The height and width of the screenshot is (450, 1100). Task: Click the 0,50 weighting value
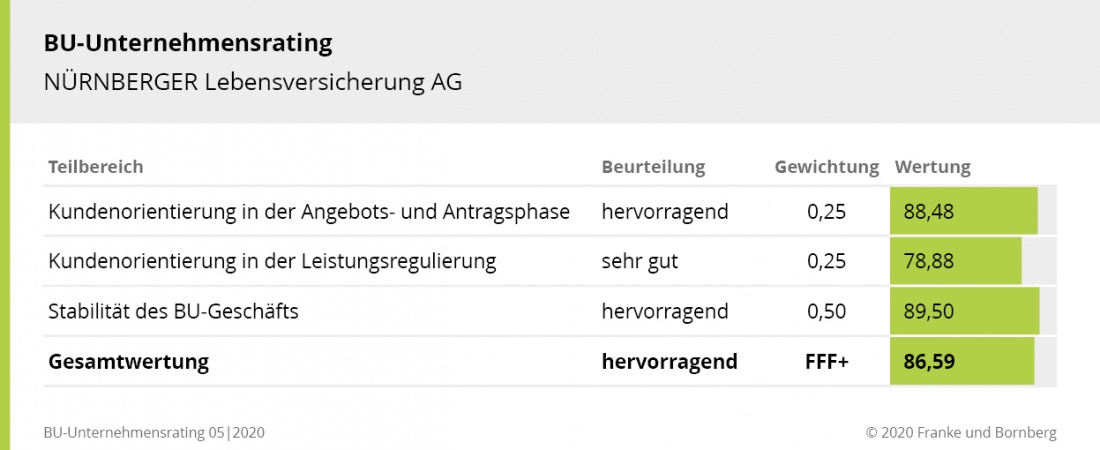click(x=826, y=311)
